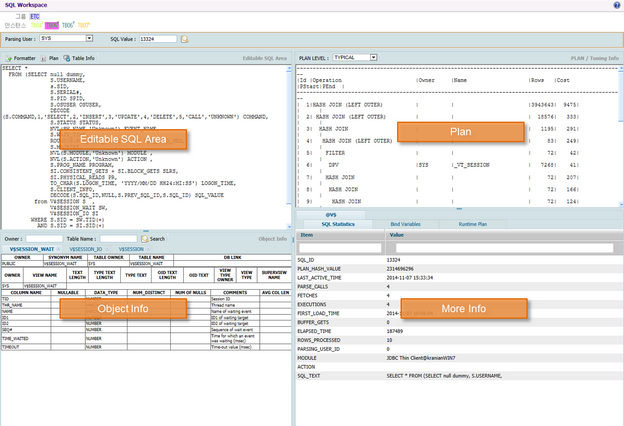624x426 pixels.
Task: Click the SQL editor scroll-up arrow
Action: (289, 69)
